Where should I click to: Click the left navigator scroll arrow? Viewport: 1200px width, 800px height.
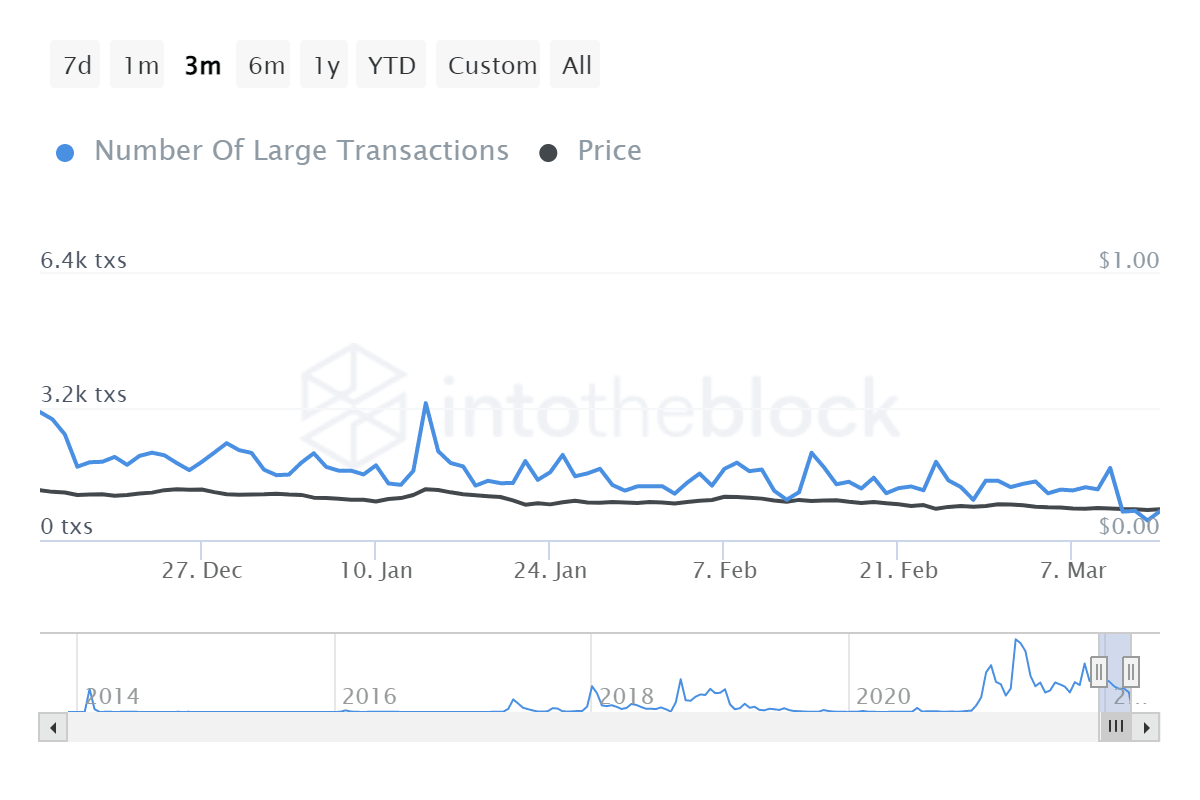click(x=52, y=727)
